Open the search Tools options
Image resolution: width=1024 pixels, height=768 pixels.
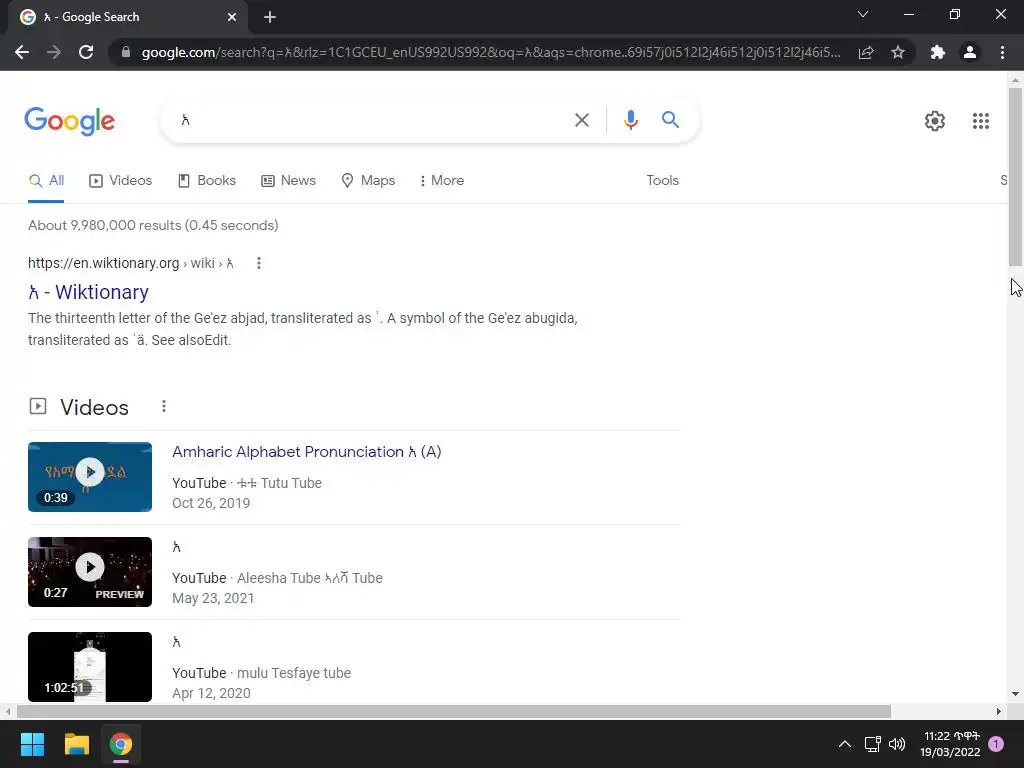pos(662,181)
